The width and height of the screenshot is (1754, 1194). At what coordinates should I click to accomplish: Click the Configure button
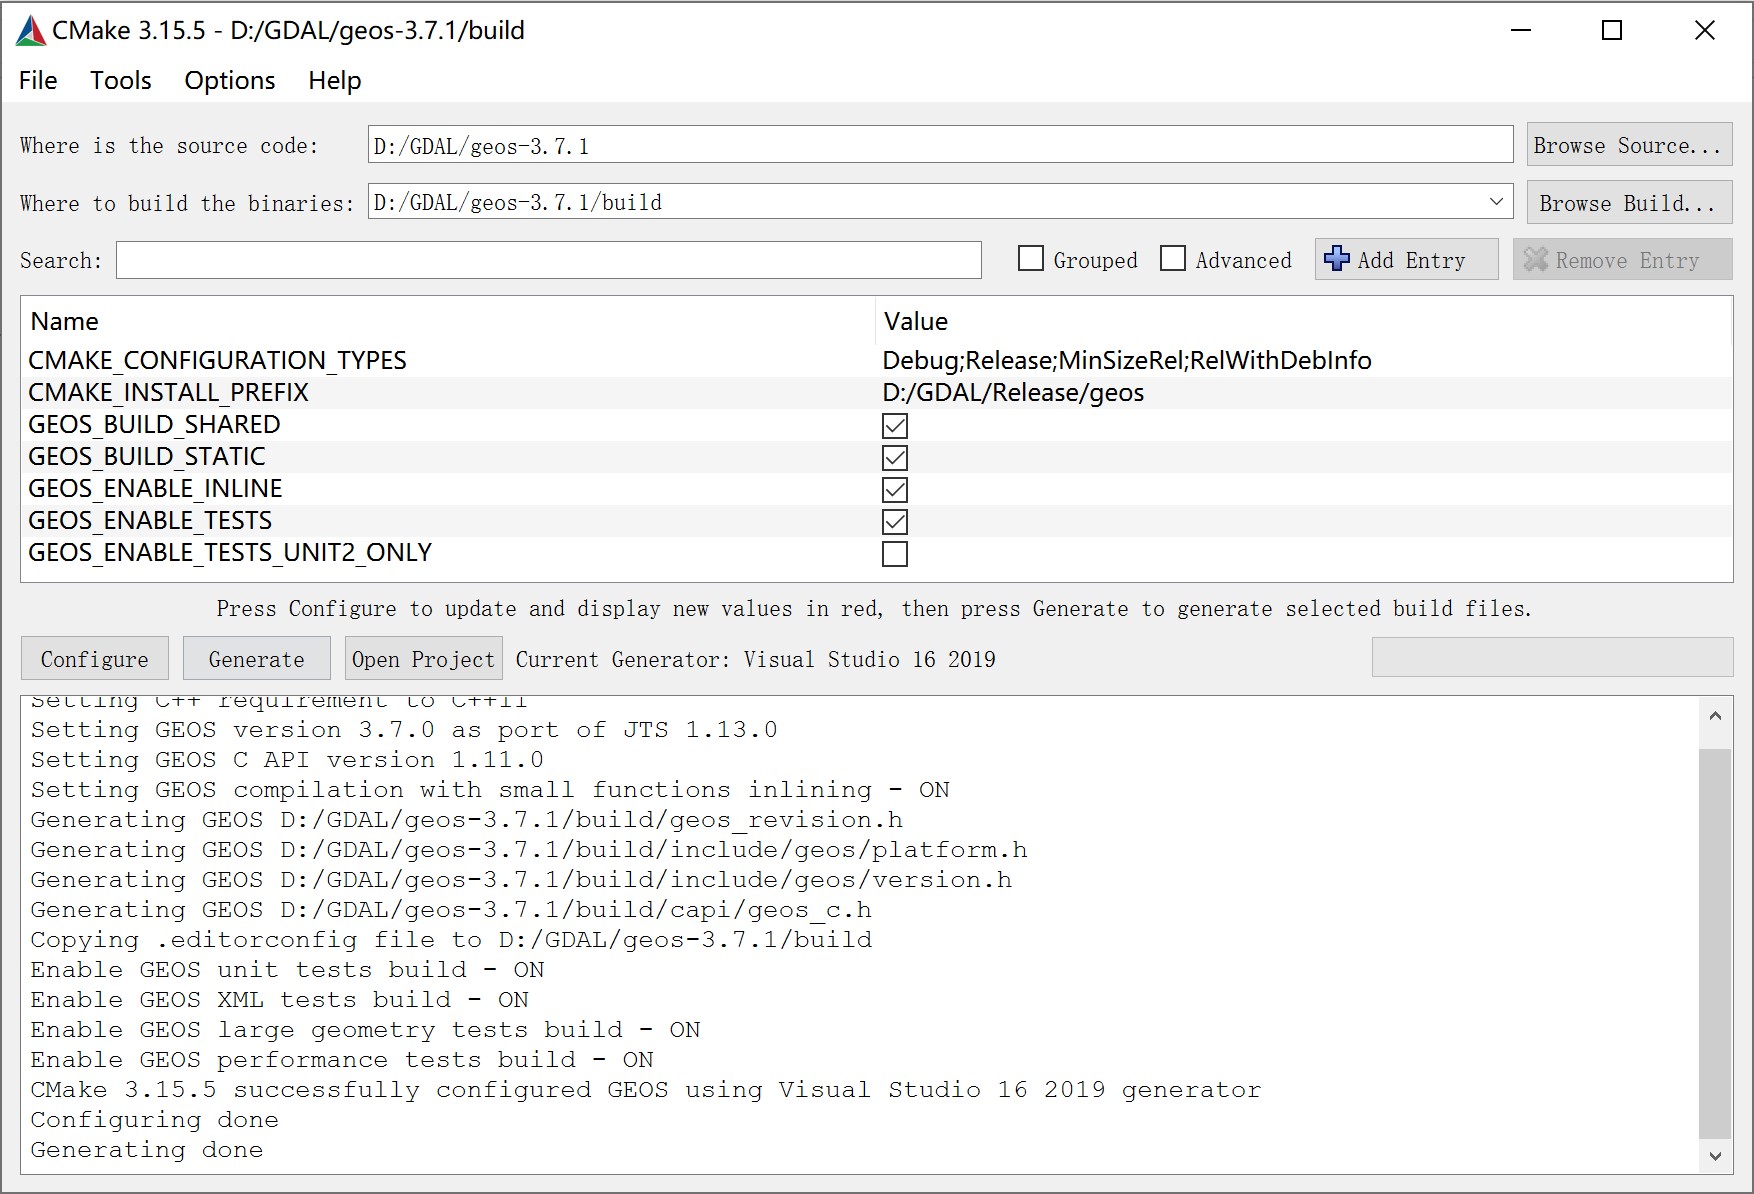95,659
